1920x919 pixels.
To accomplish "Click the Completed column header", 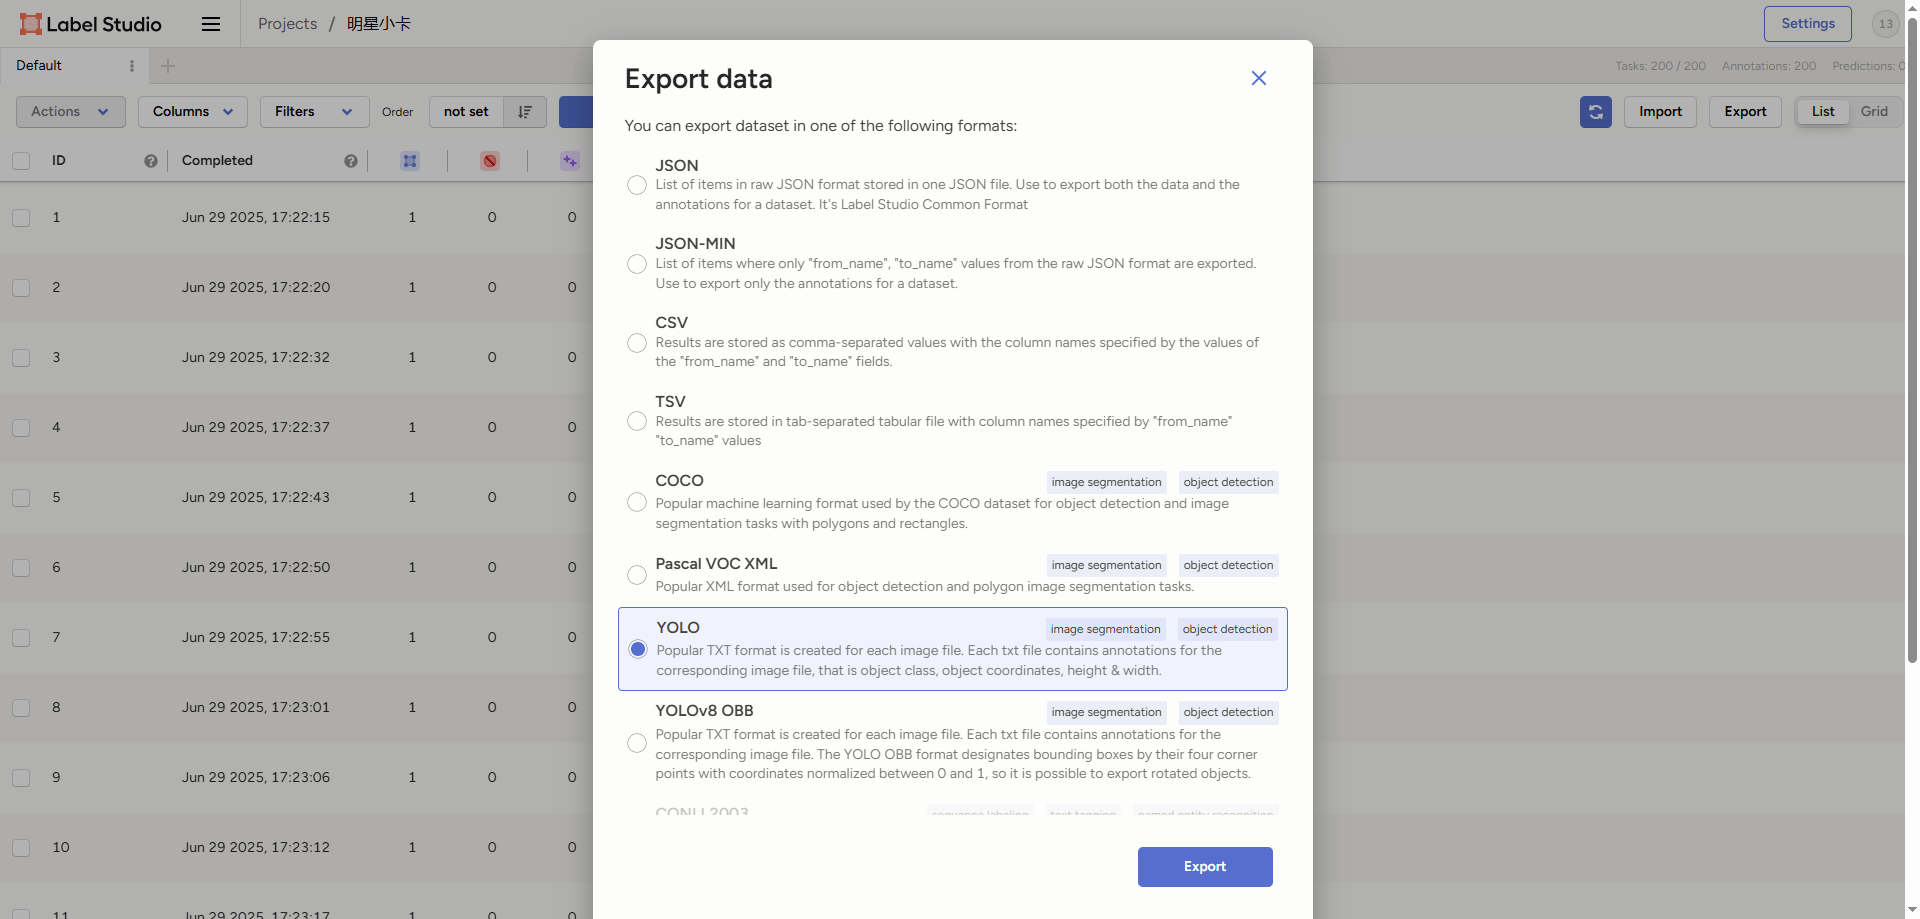I will click(217, 161).
